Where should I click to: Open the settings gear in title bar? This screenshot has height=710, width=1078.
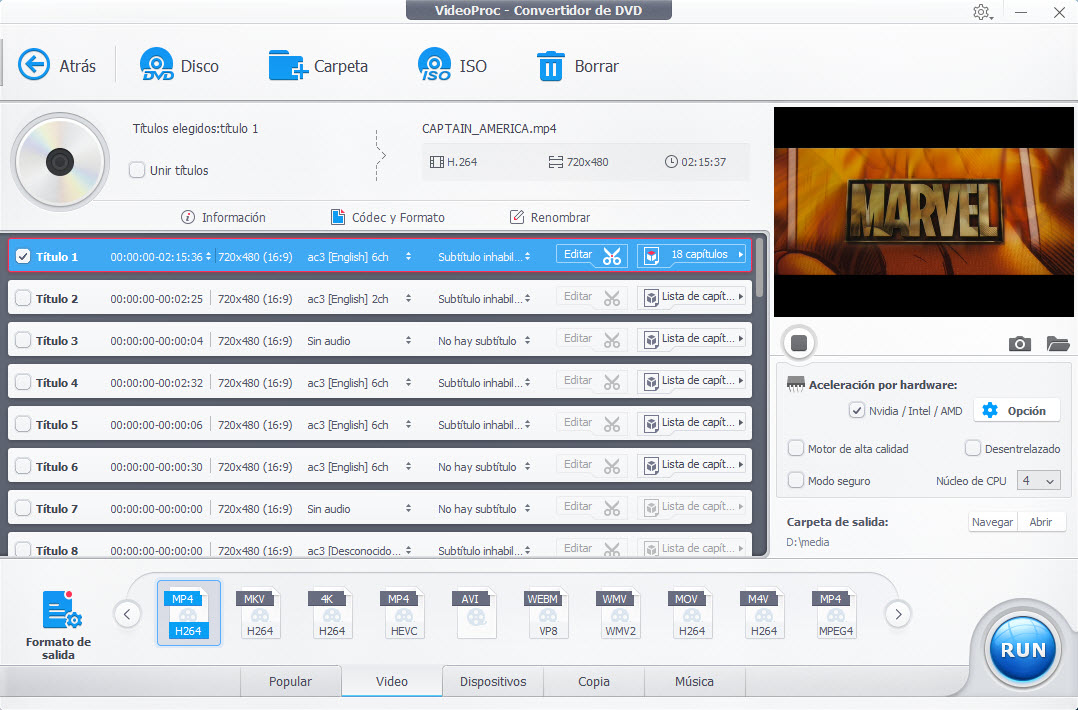[x=981, y=12]
